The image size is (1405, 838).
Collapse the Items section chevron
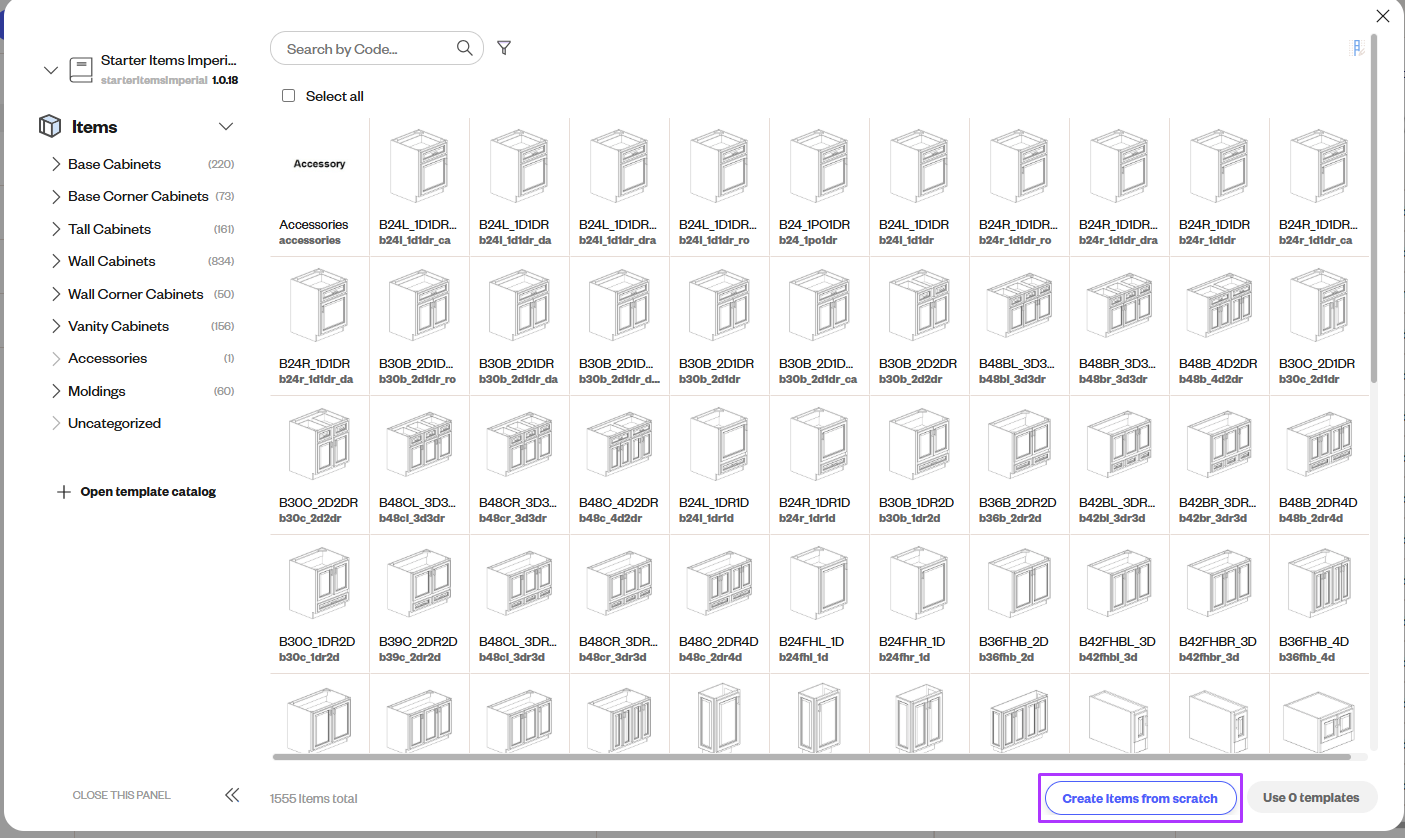pyautogui.click(x=226, y=126)
